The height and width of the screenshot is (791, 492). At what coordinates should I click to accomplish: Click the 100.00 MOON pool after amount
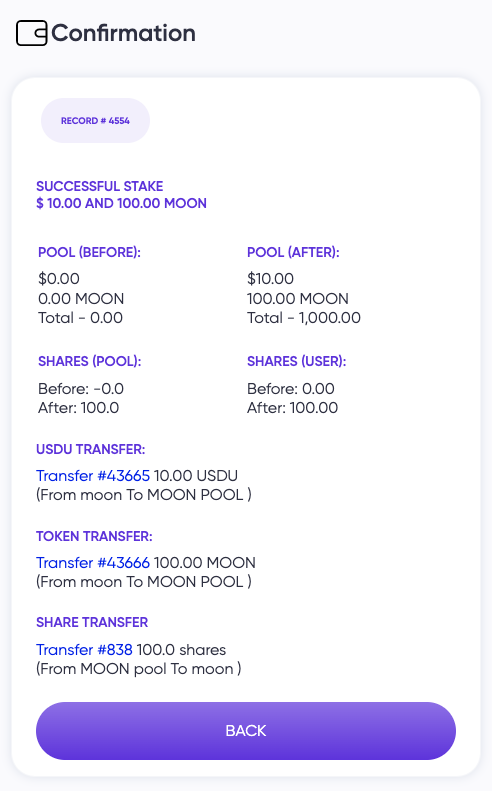pos(298,298)
